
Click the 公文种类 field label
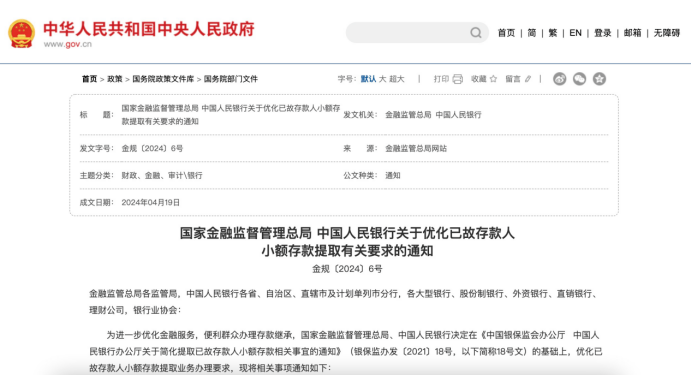tap(360, 175)
